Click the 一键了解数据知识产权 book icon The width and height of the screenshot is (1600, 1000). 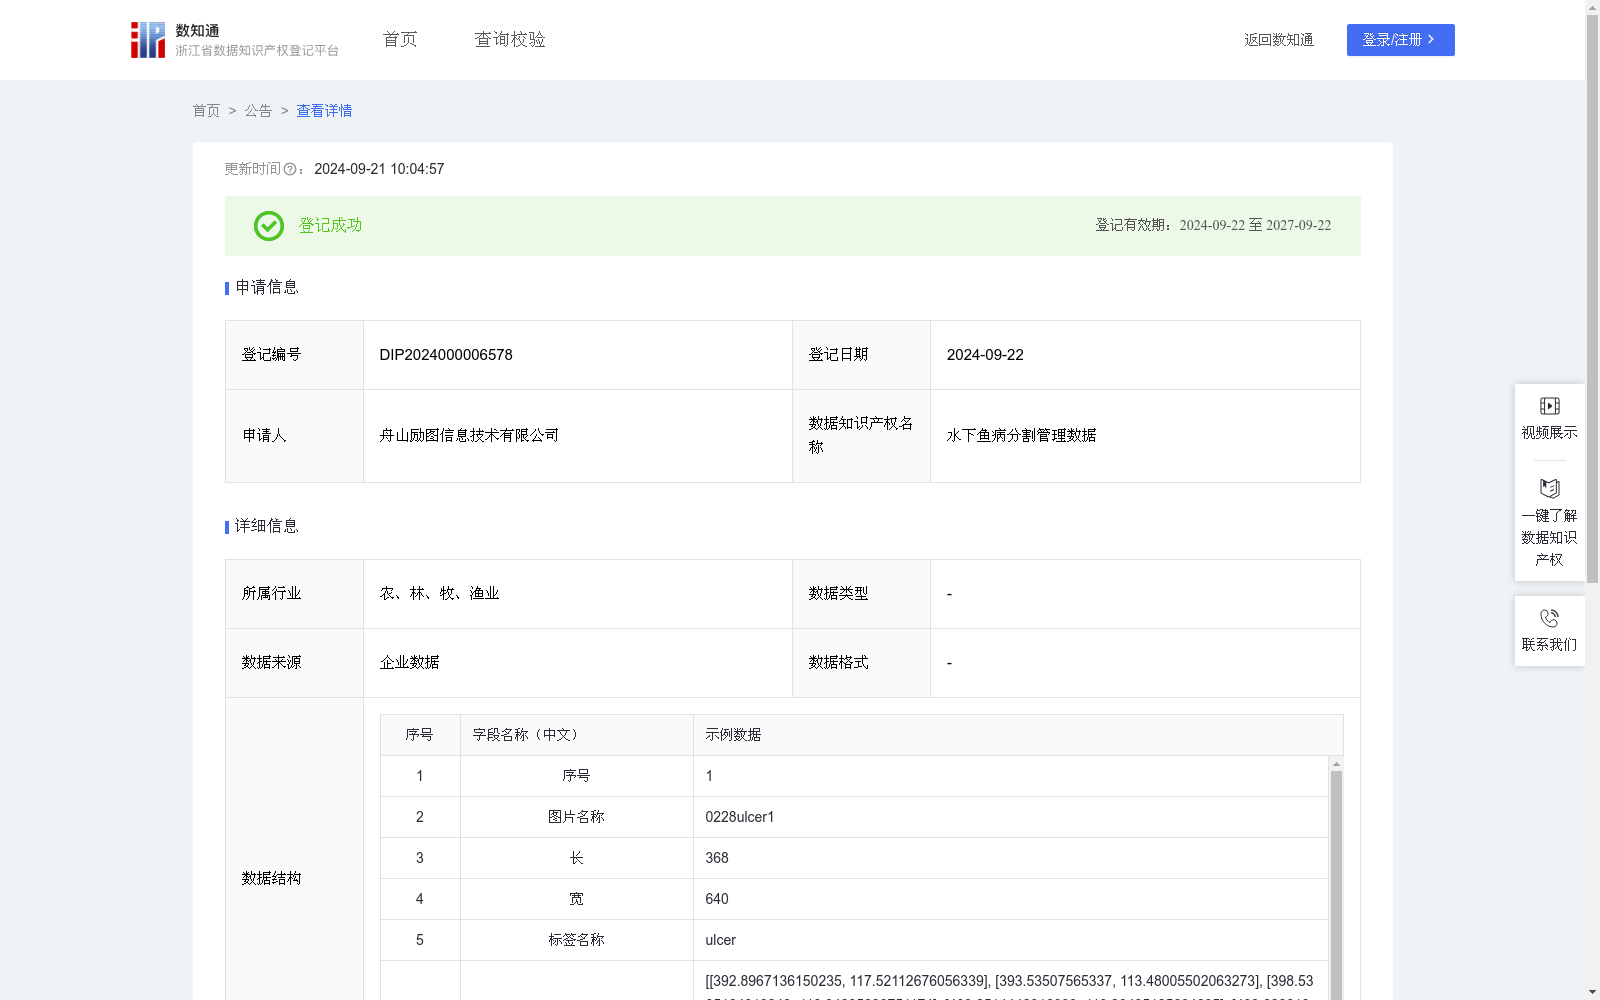pos(1549,488)
